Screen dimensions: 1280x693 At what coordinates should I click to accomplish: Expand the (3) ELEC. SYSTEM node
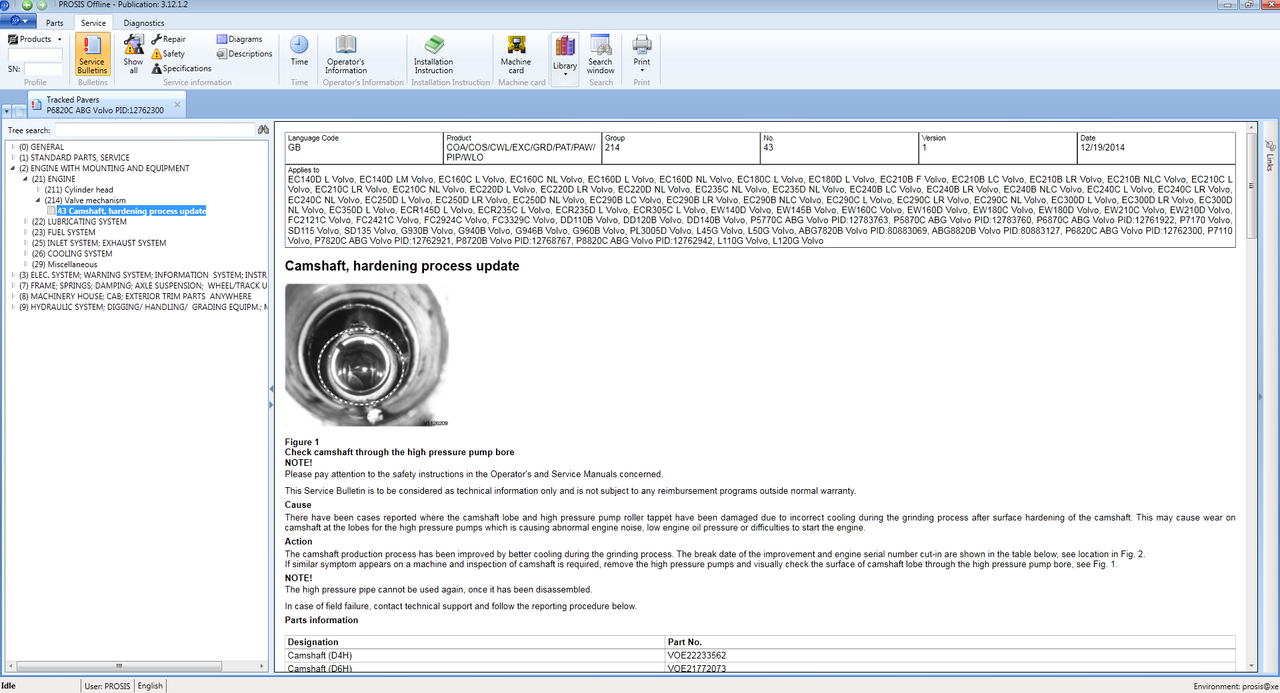(x=13, y=274)
